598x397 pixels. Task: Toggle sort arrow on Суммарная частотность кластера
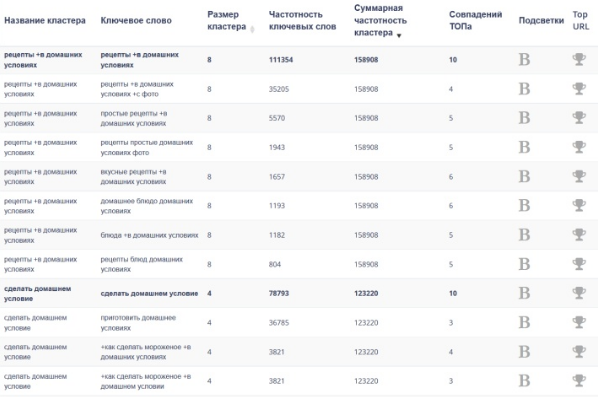(399, 35)
